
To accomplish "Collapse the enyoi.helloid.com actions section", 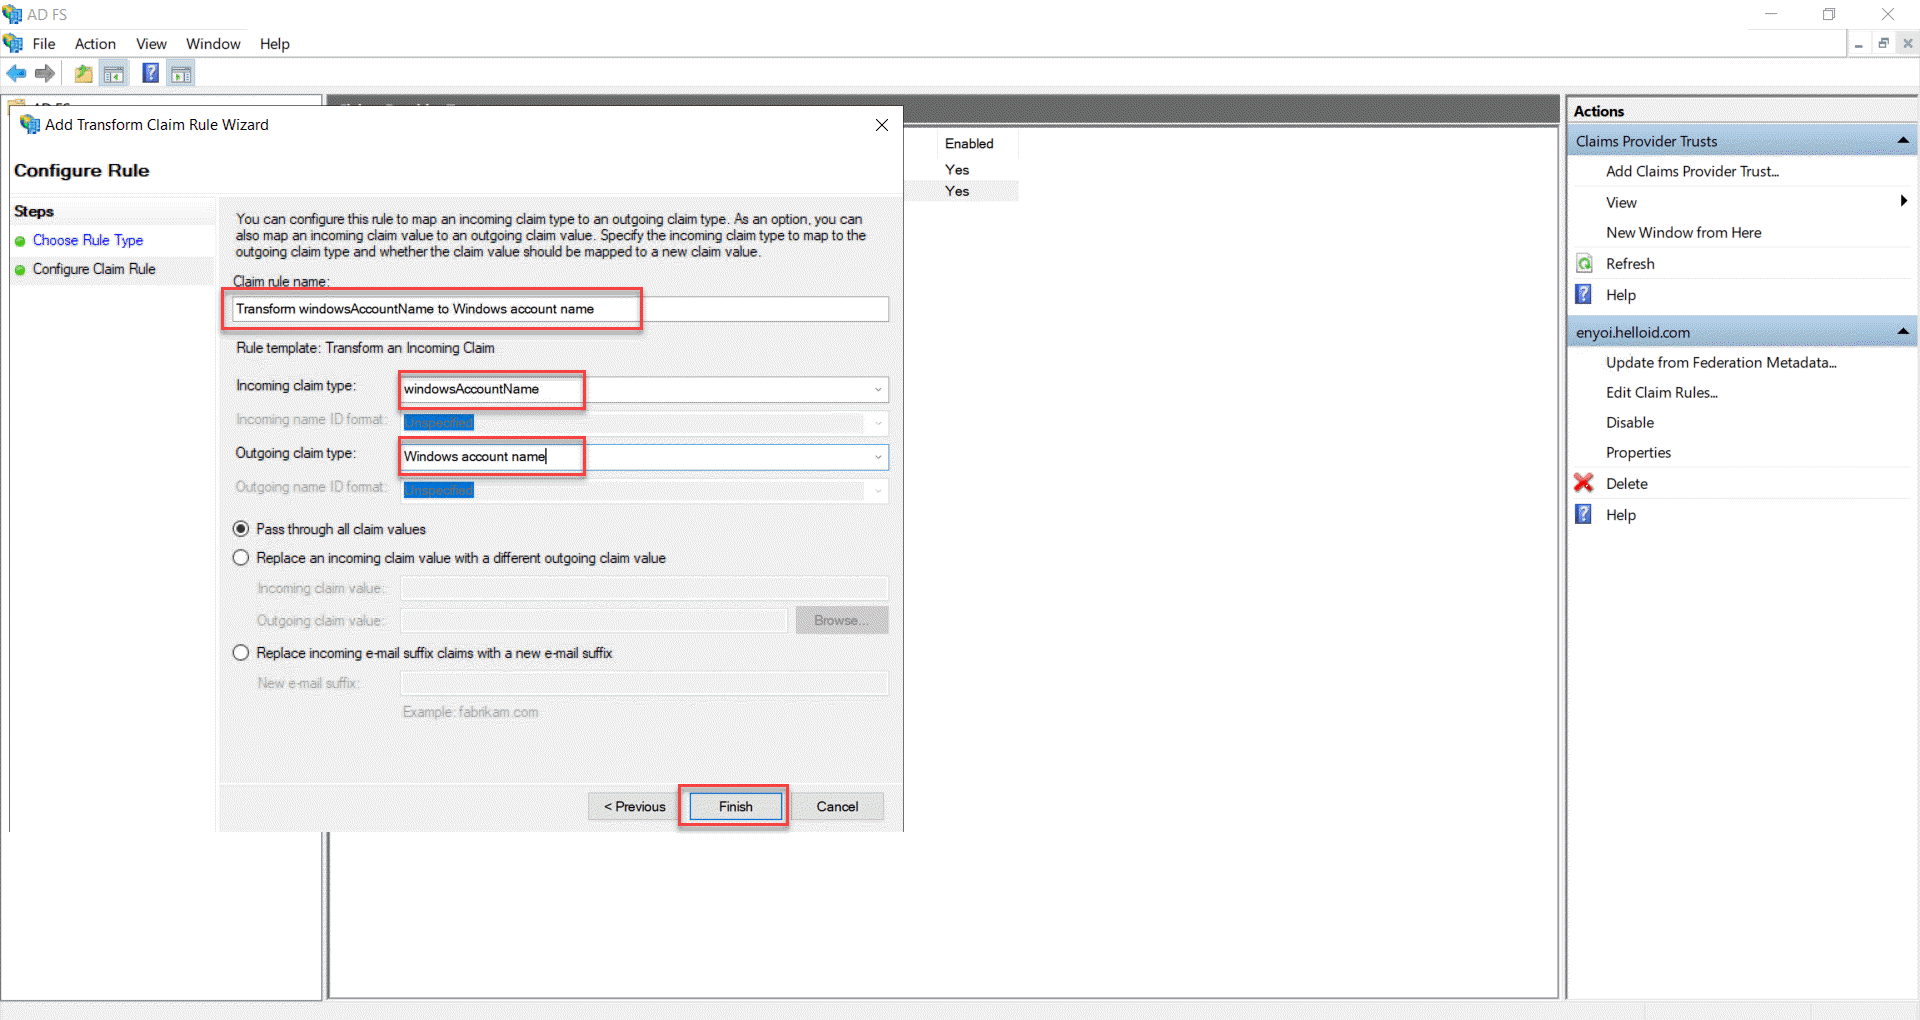I will pos(1903,331).
